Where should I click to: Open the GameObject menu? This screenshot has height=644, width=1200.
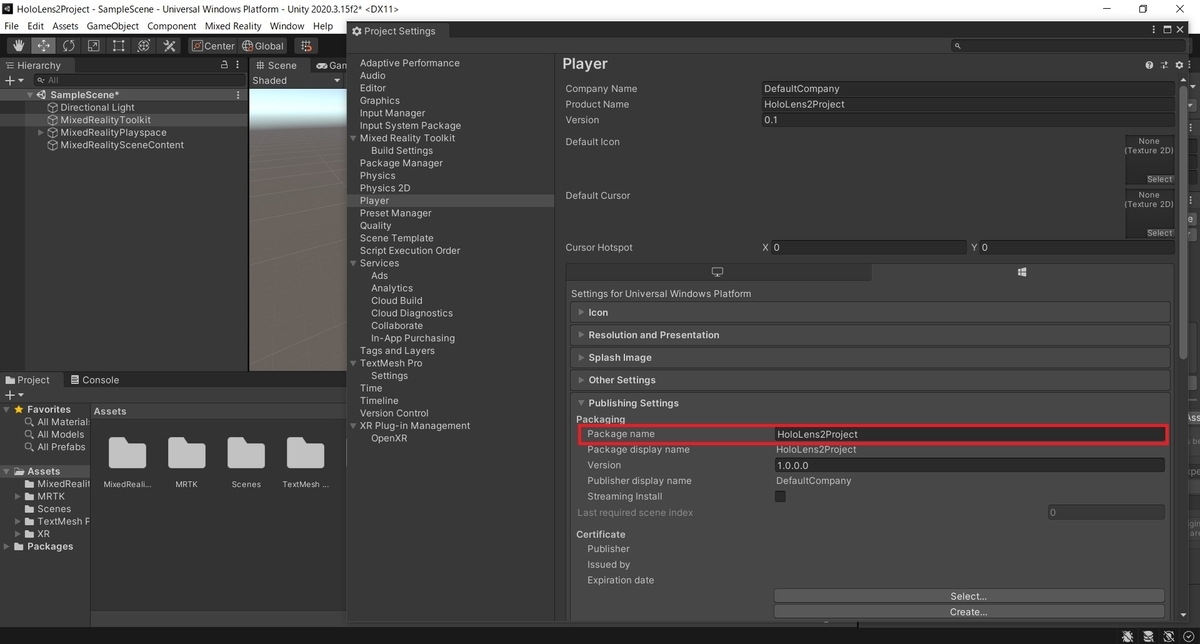pos(113,25)
